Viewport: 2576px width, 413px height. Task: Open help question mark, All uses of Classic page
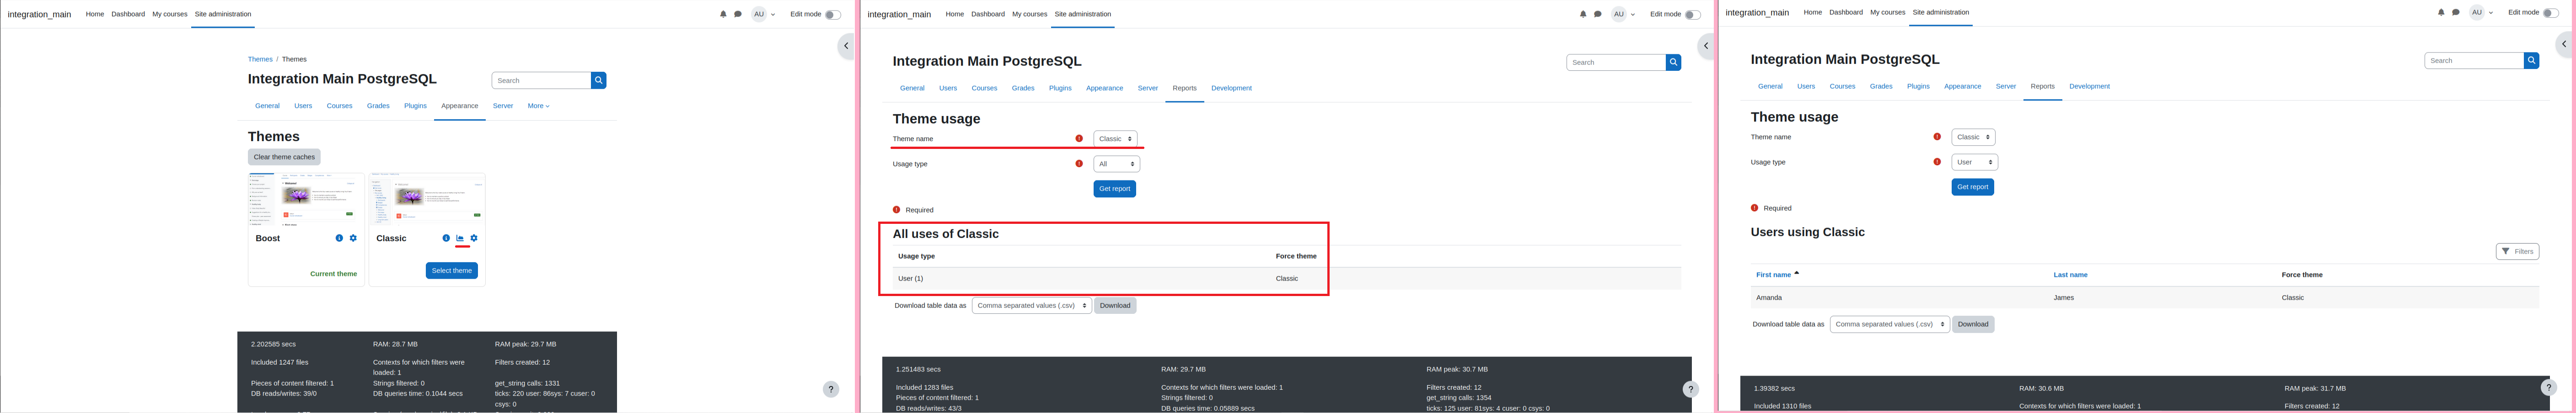(x=1690, y=389)
